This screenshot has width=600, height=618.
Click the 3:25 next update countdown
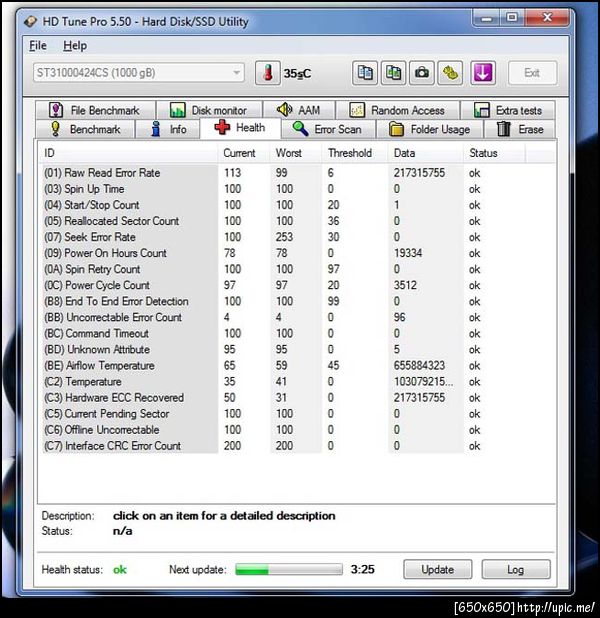pyautogui.click(x=363, y=570)
